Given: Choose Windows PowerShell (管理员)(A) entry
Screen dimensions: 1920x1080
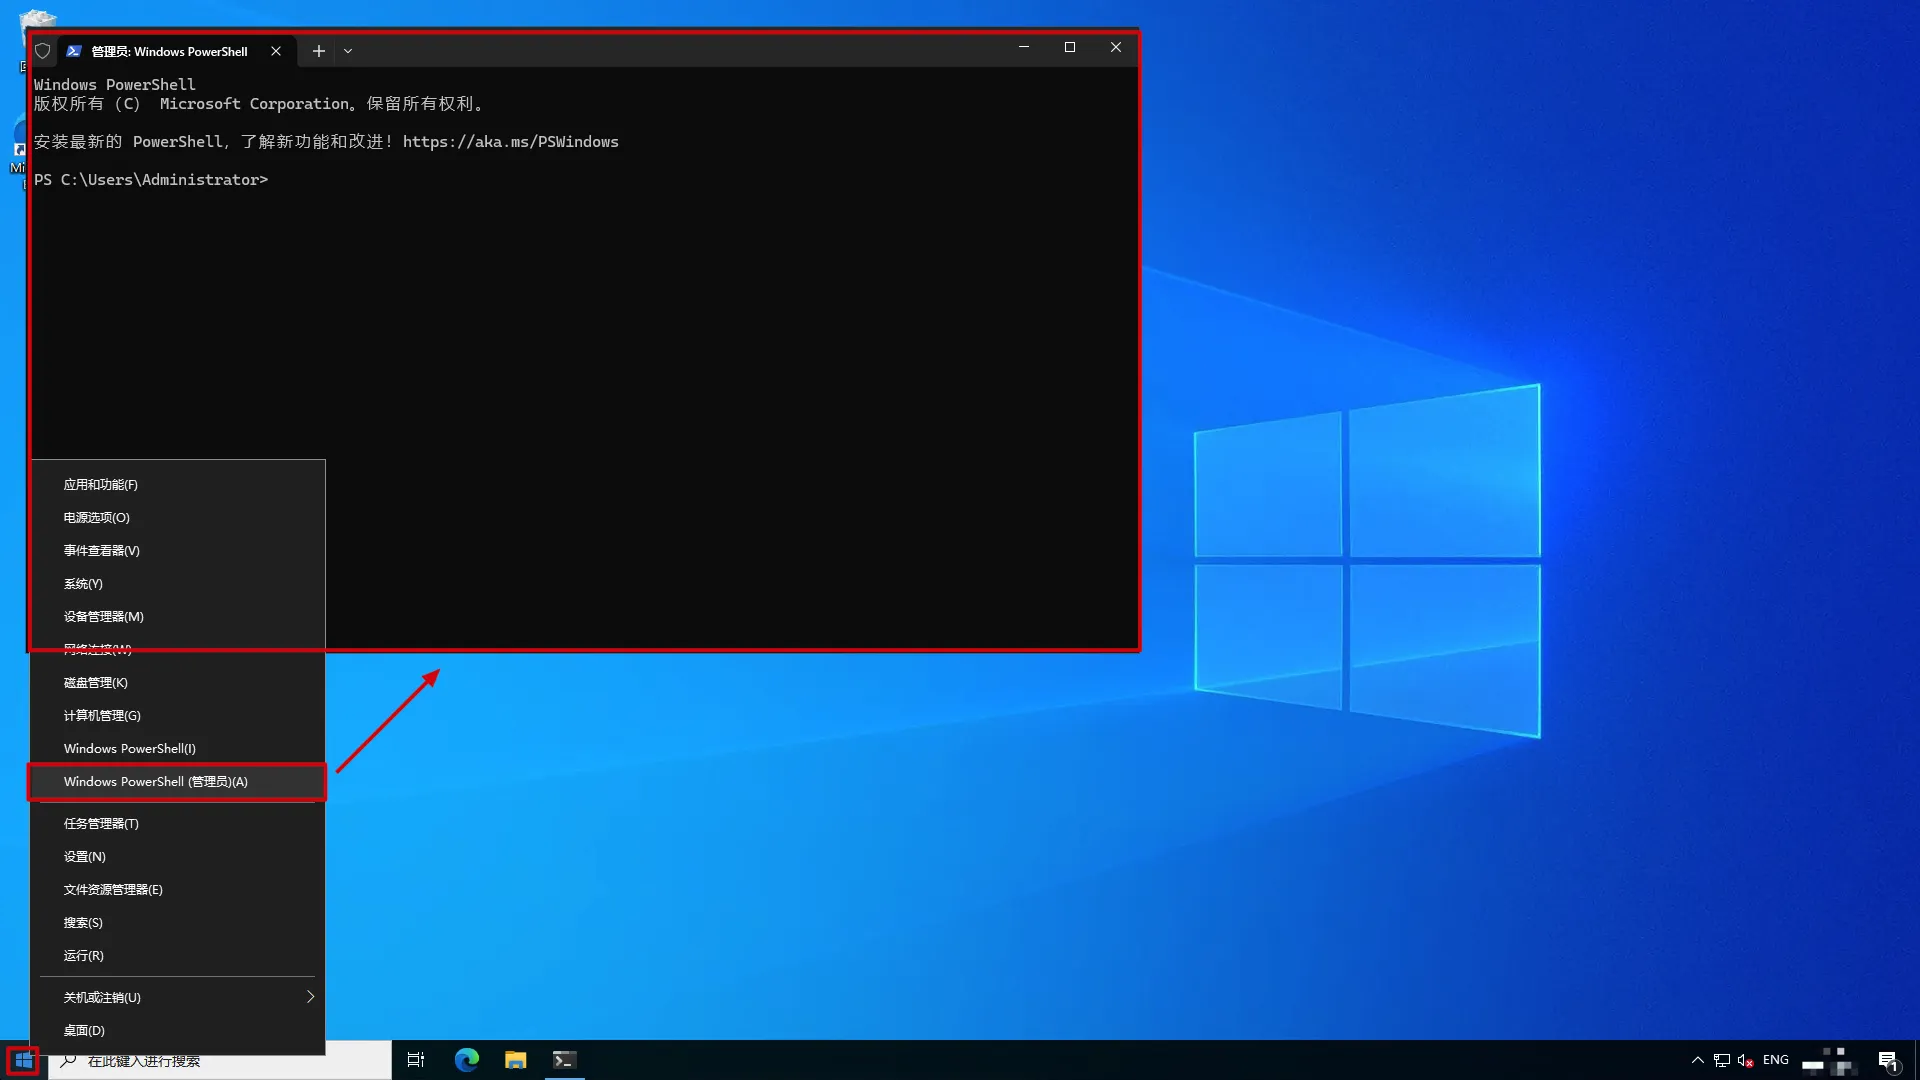Looking at the screenshot, I should point(178,782).
